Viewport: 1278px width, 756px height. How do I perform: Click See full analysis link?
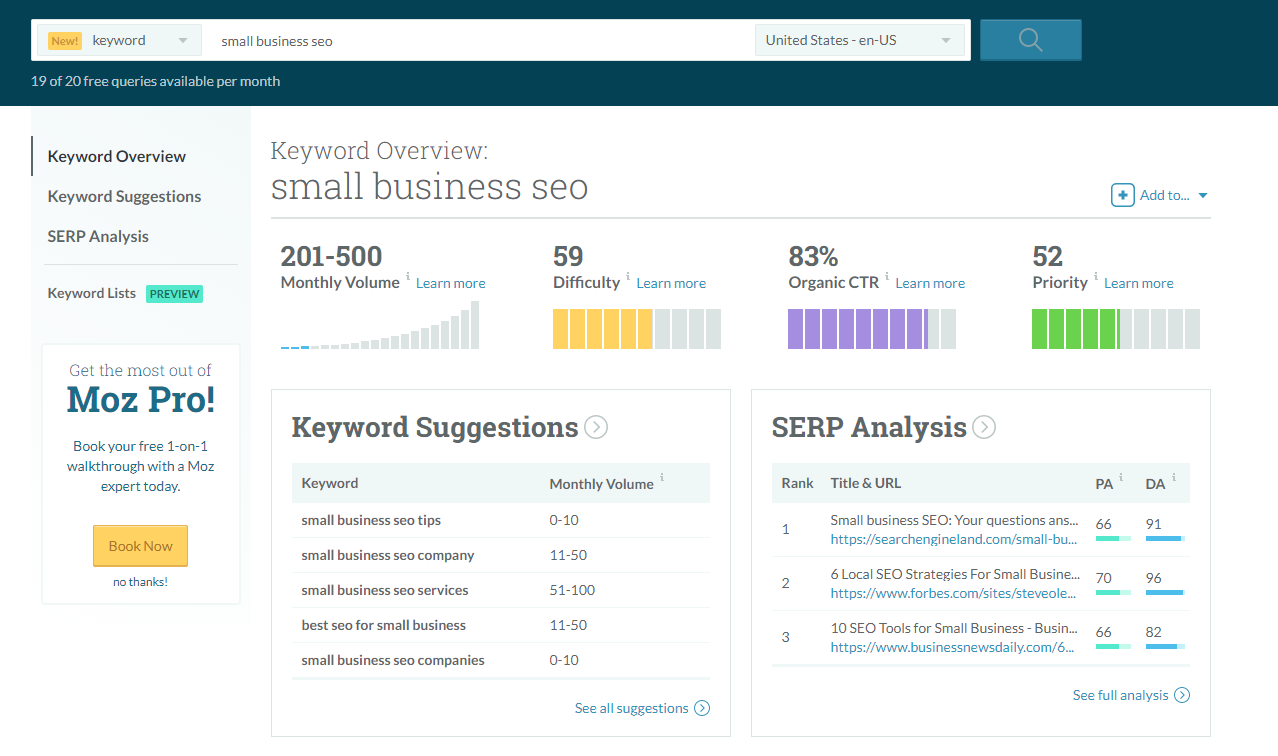[x=1120, y=695]
